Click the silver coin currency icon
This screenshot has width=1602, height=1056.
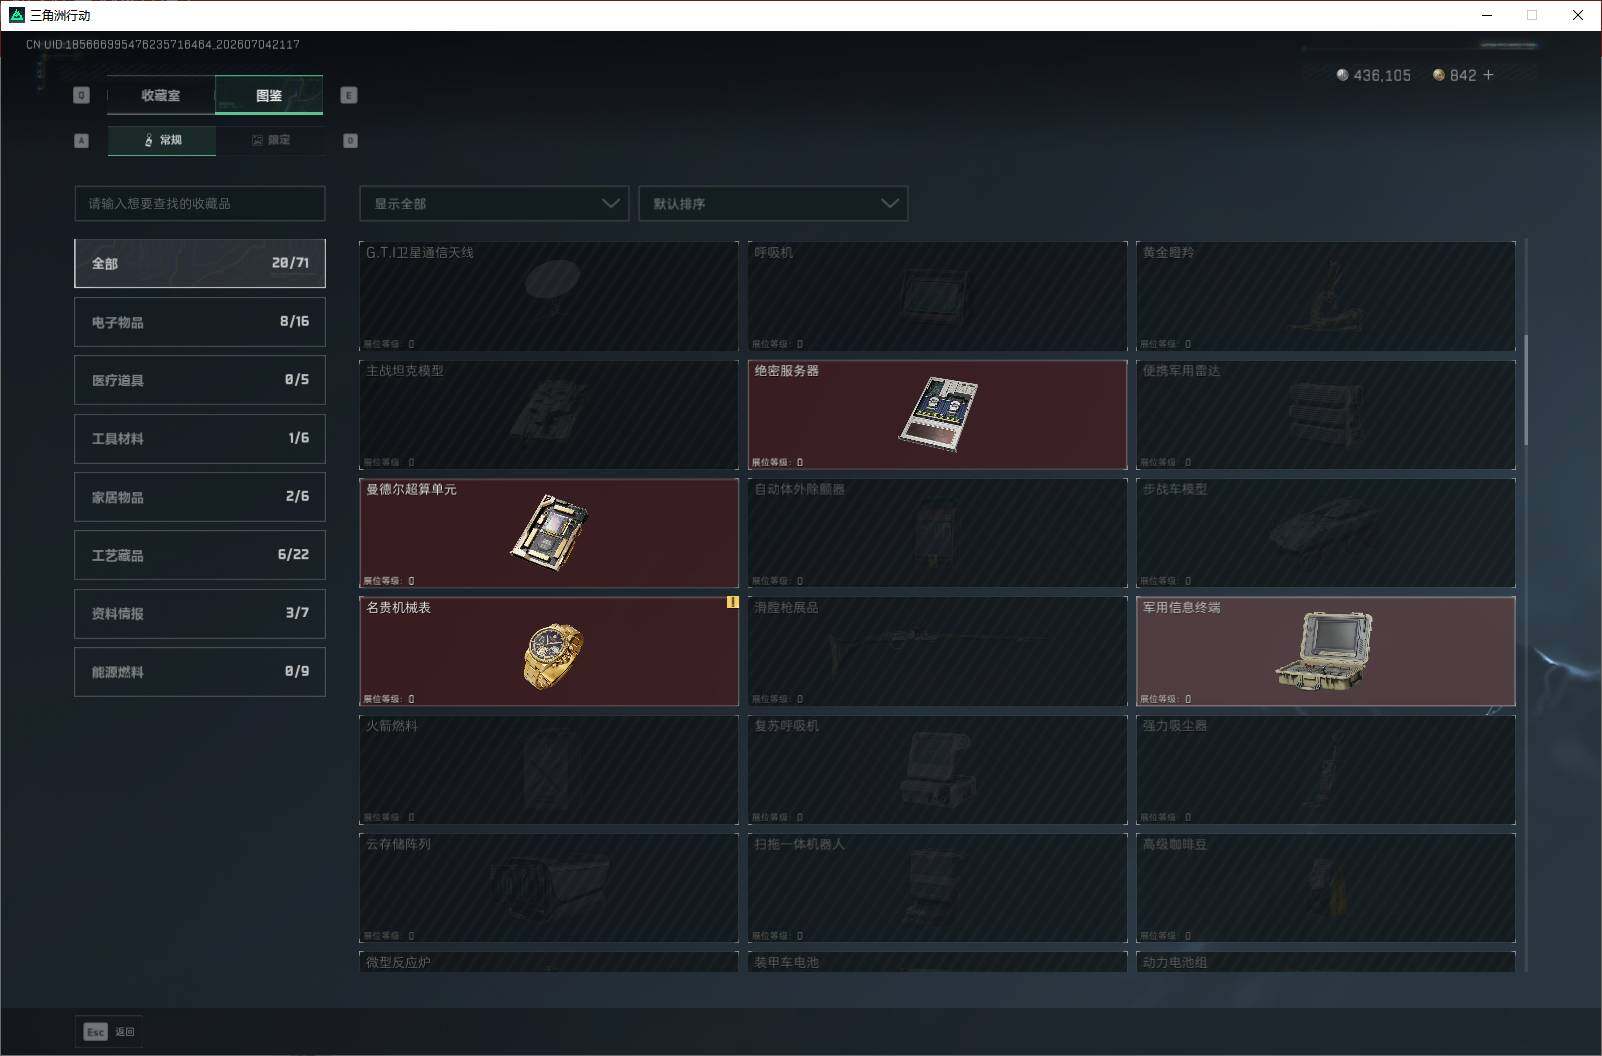coord(1342,75)
